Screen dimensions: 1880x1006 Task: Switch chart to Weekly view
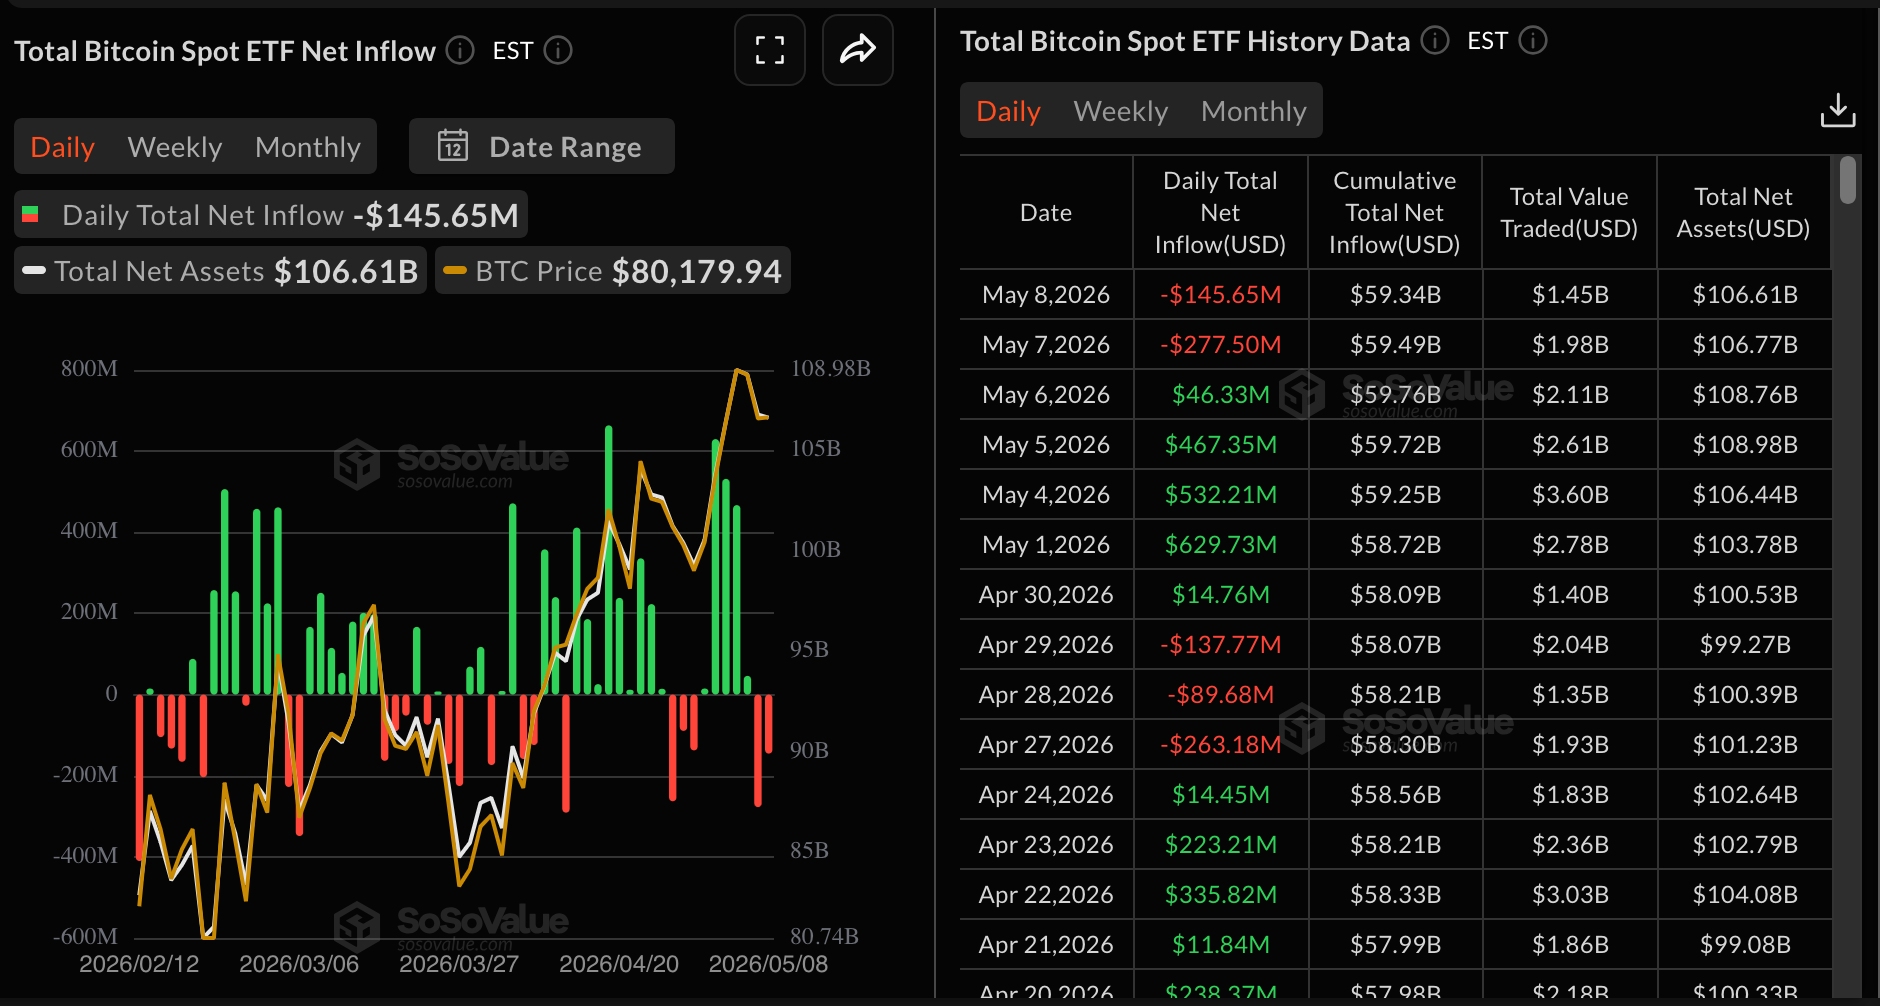[x=175, y=147]
